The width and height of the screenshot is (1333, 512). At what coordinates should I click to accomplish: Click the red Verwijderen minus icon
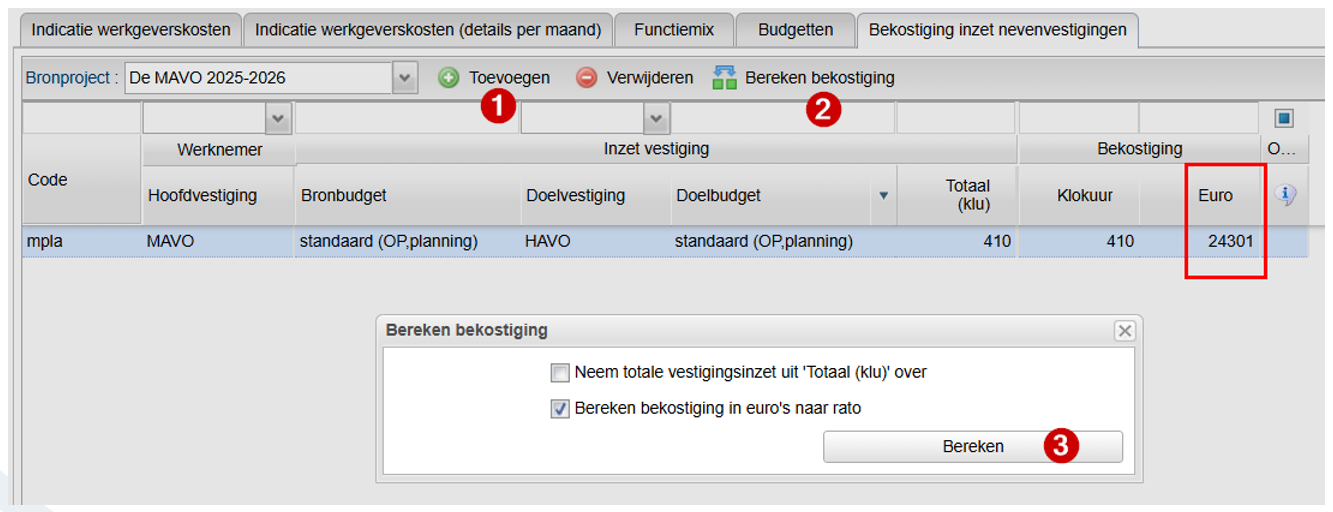coord(586,77)
